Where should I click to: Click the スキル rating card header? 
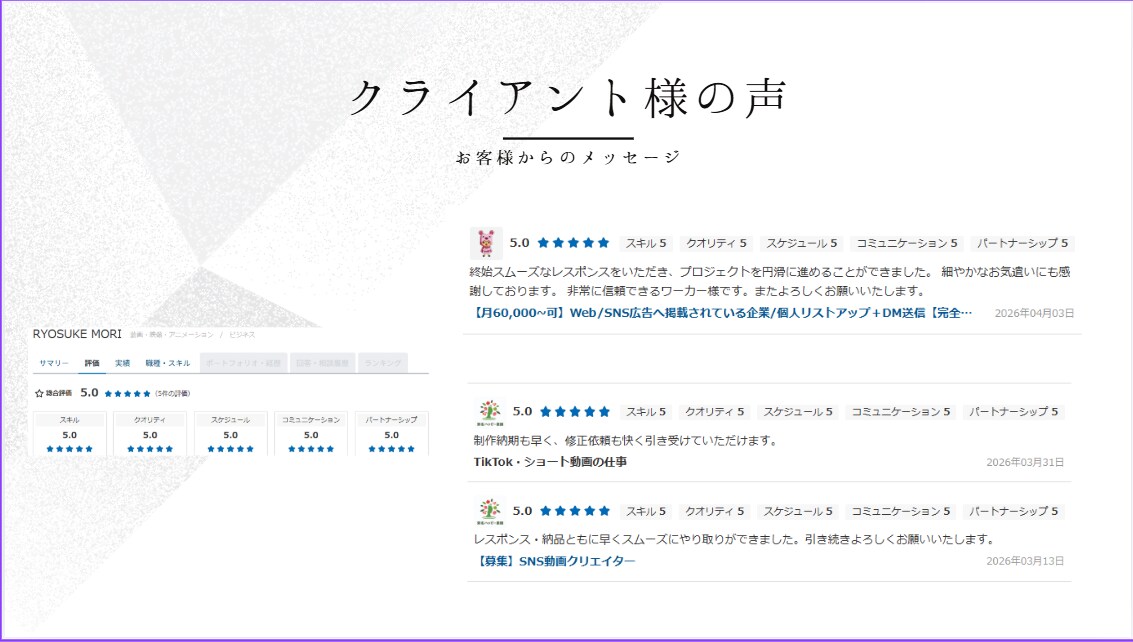click(x=70, y=420)
